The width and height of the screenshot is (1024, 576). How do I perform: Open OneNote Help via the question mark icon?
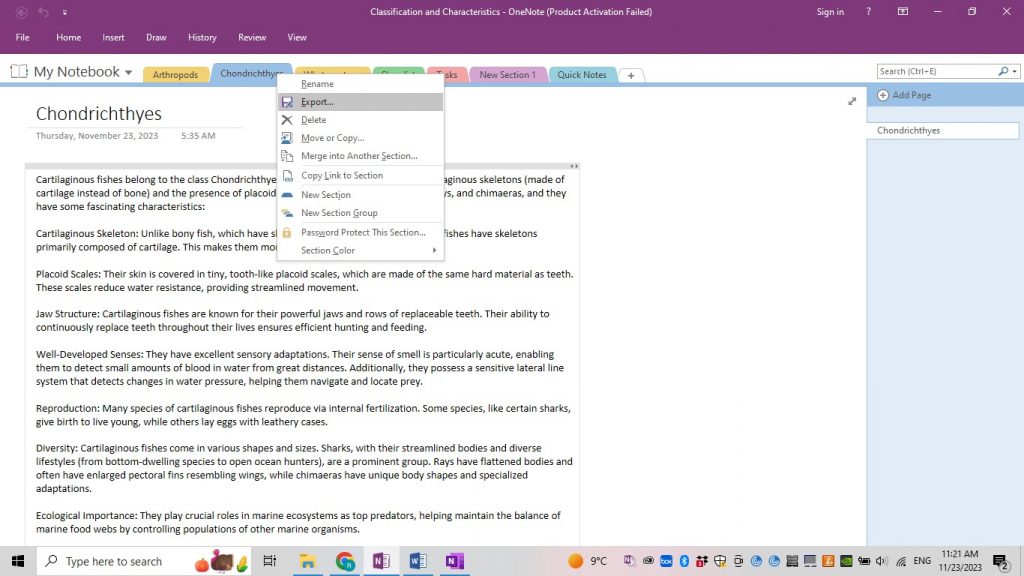point(867,11)
